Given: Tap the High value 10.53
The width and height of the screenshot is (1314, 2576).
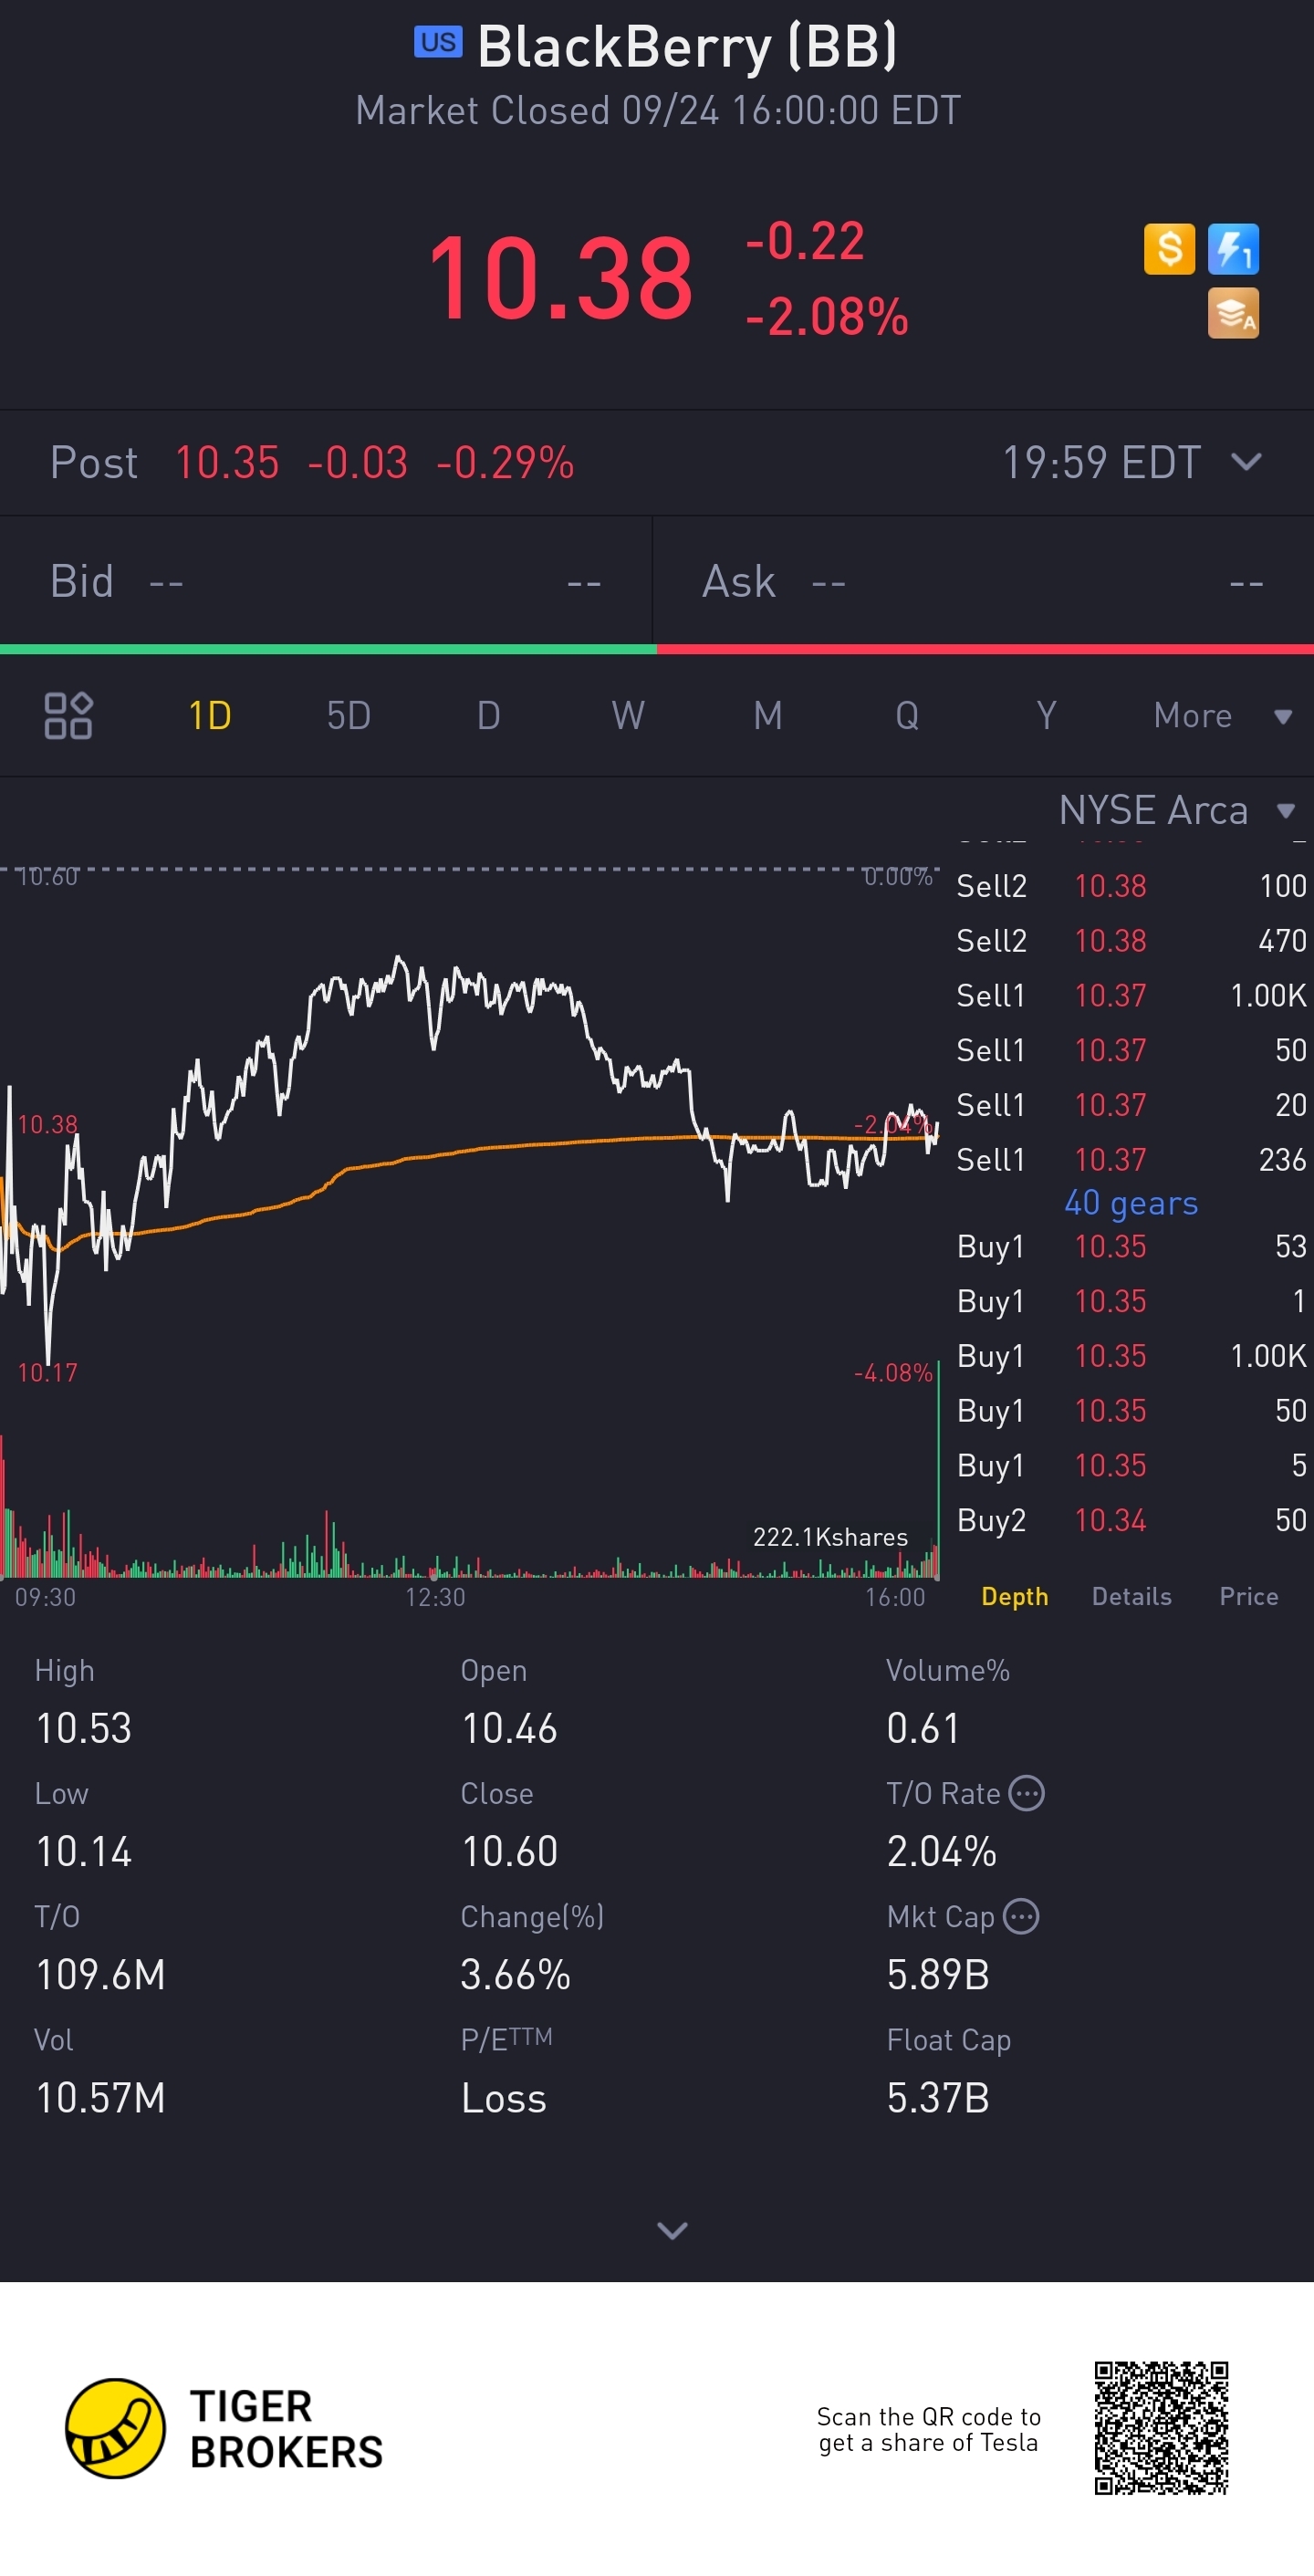Looking at the screenshot, I should (x=84, y=1729).
